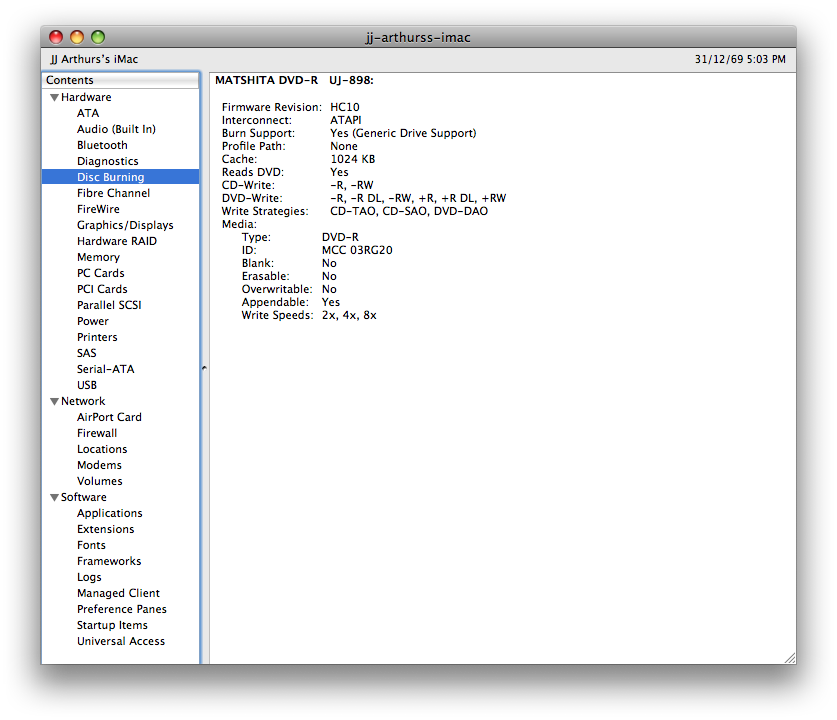Open the Bluetooth hardware entry

pyautogui.click(x=102, y=145)
